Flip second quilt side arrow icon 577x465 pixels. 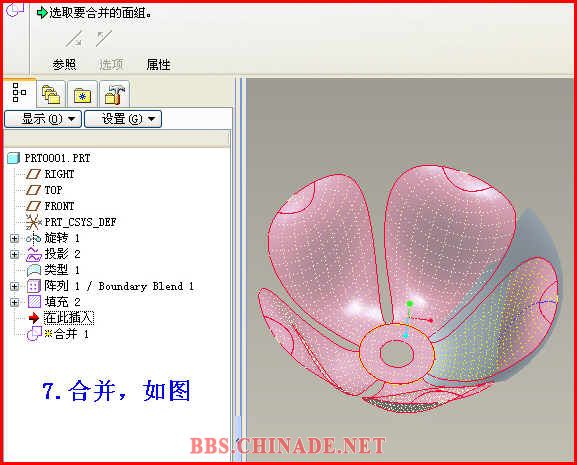(103, 38)
